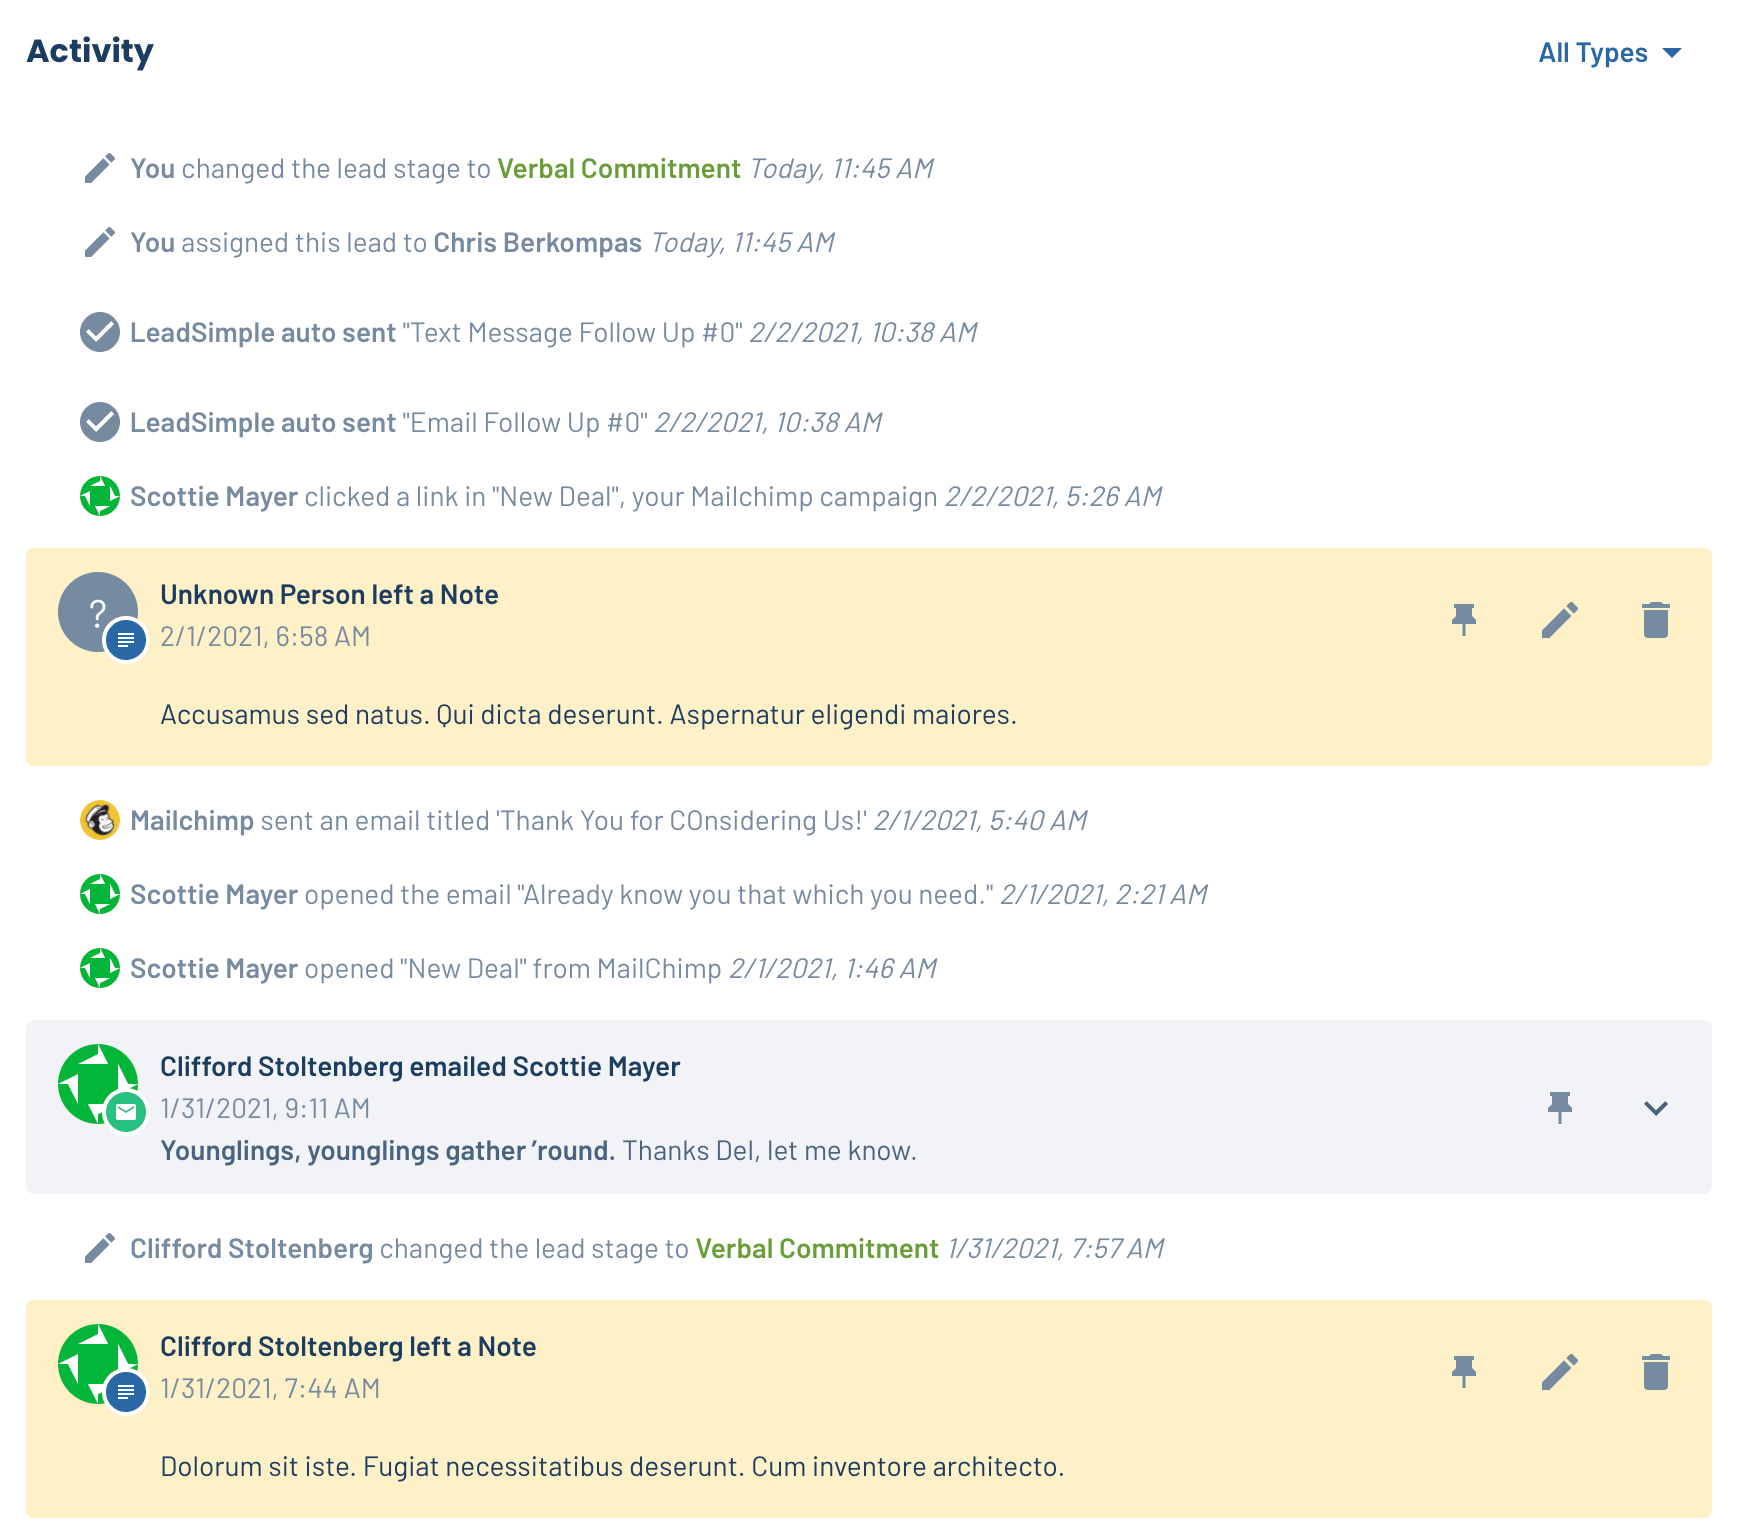Open the All Types filter dropdown
Screen dimensions: 1762x1540
click(x=1609, y=53)
